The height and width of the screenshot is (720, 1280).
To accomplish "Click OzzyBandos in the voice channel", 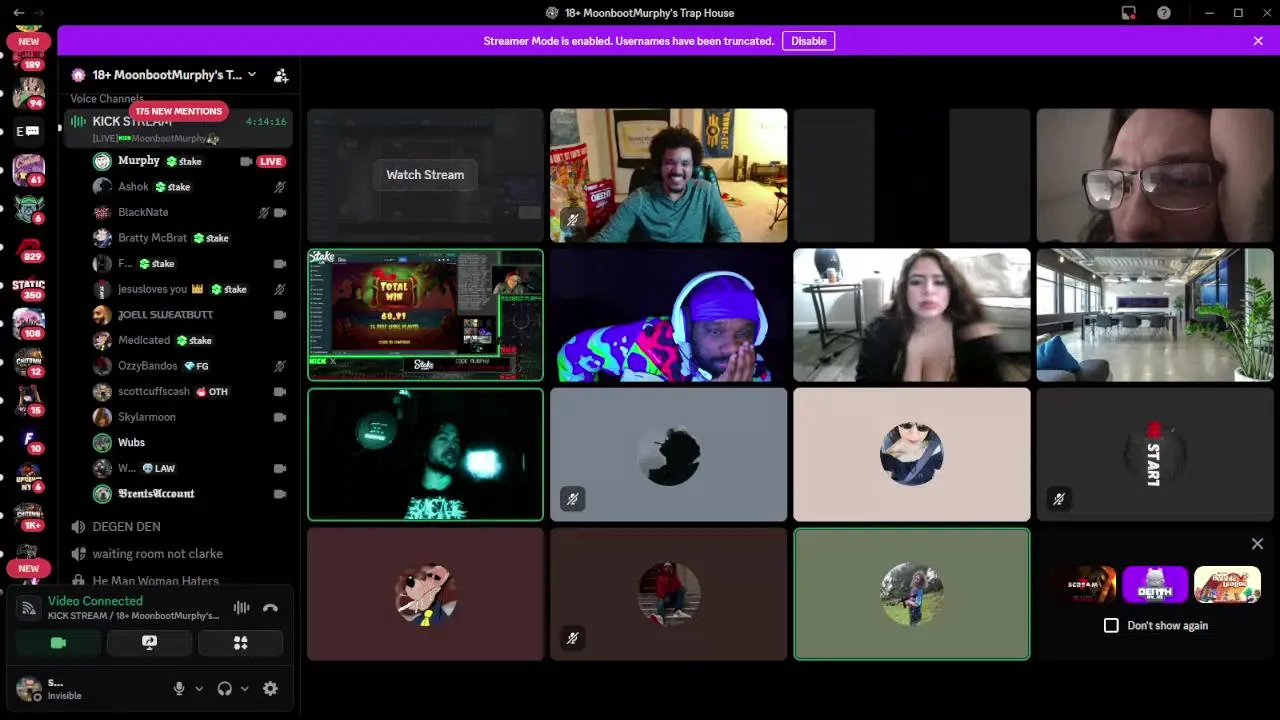I will 147,366.
